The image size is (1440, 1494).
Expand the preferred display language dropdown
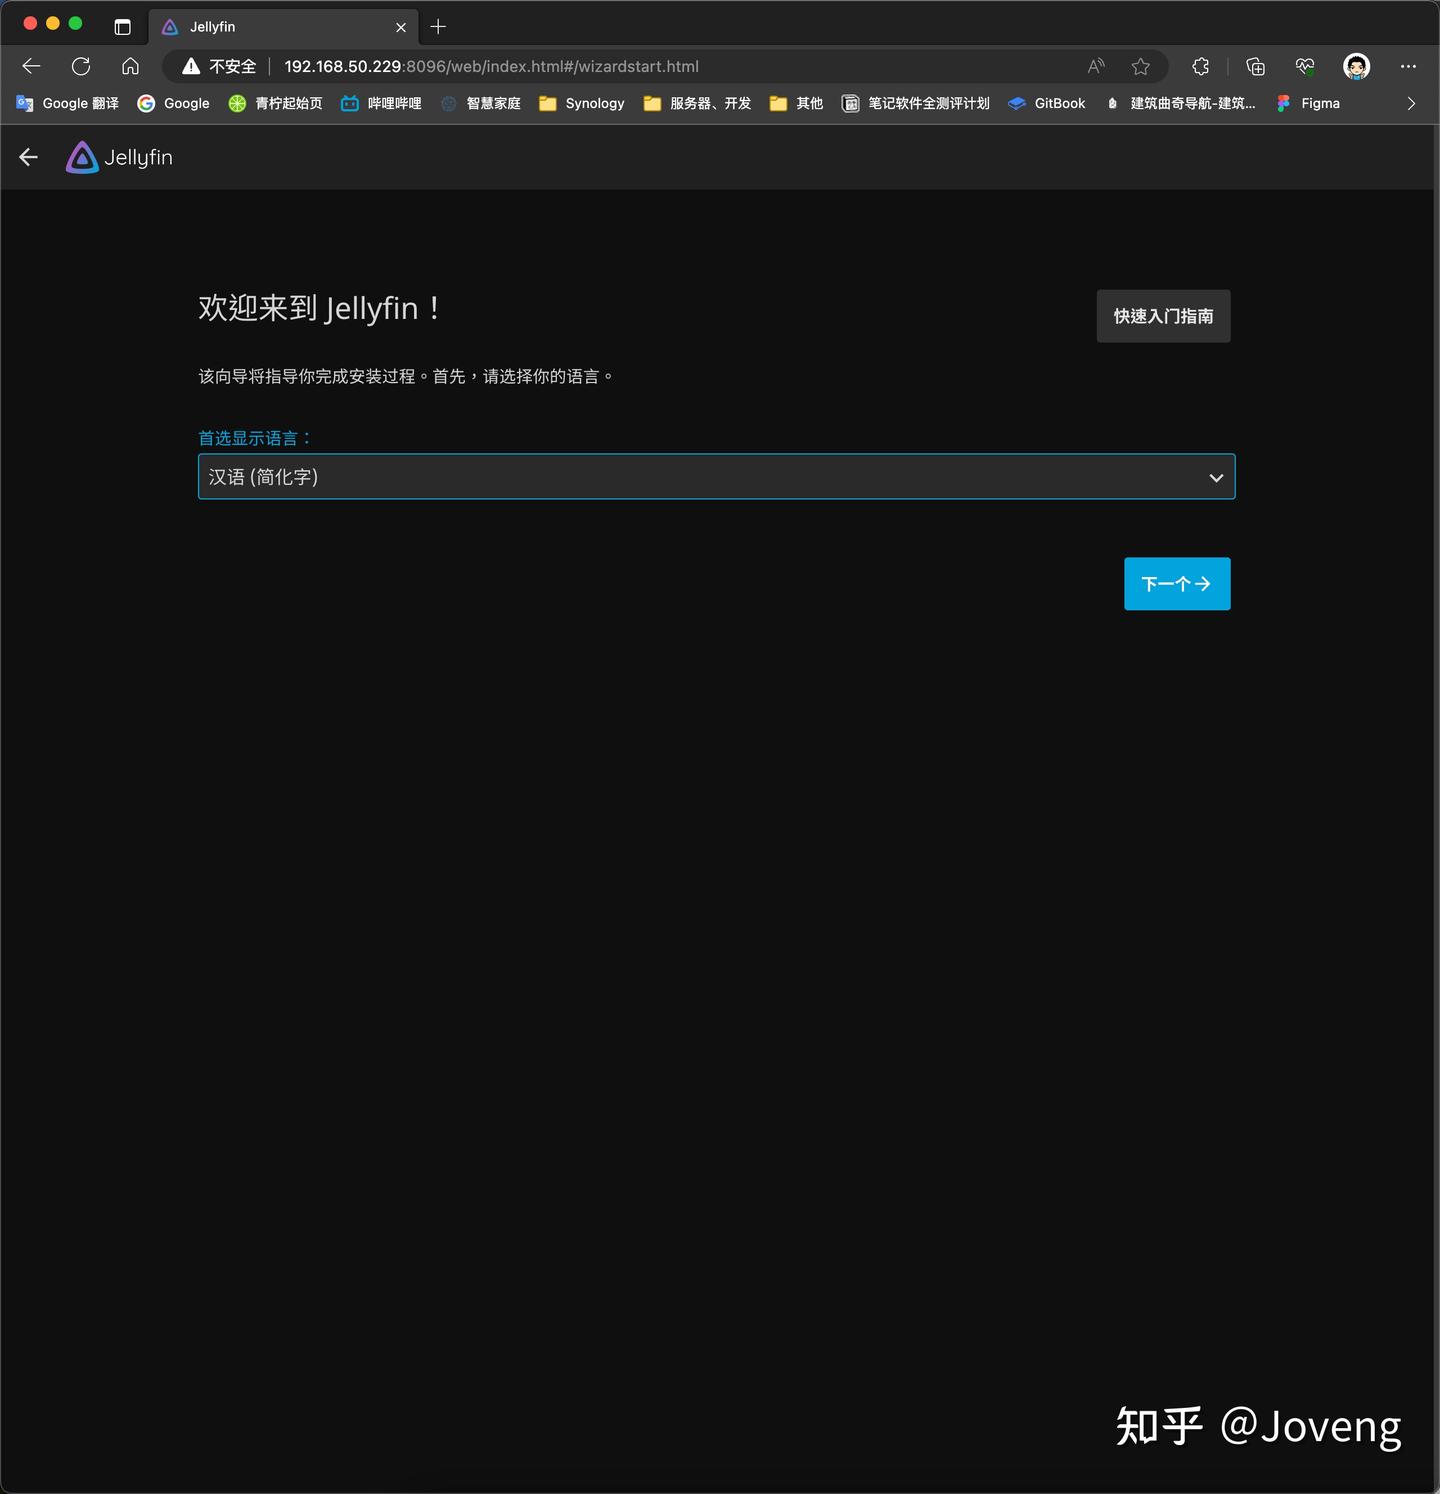point(716,477)
